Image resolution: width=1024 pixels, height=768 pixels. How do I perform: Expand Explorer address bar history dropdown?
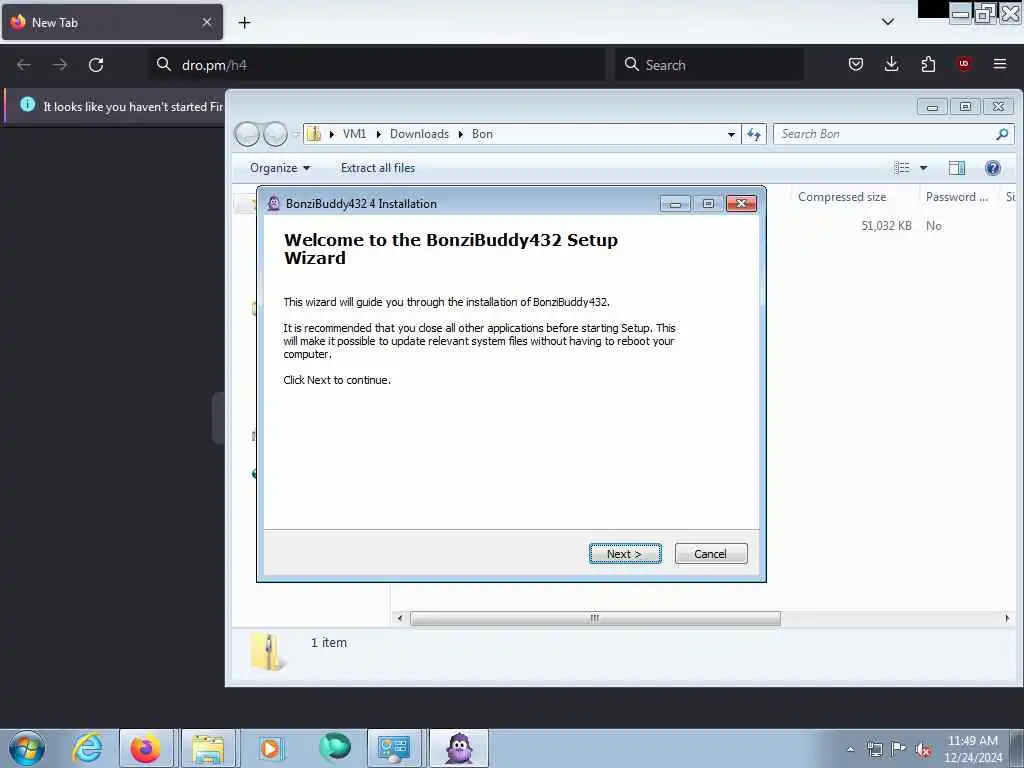(731, 135)
